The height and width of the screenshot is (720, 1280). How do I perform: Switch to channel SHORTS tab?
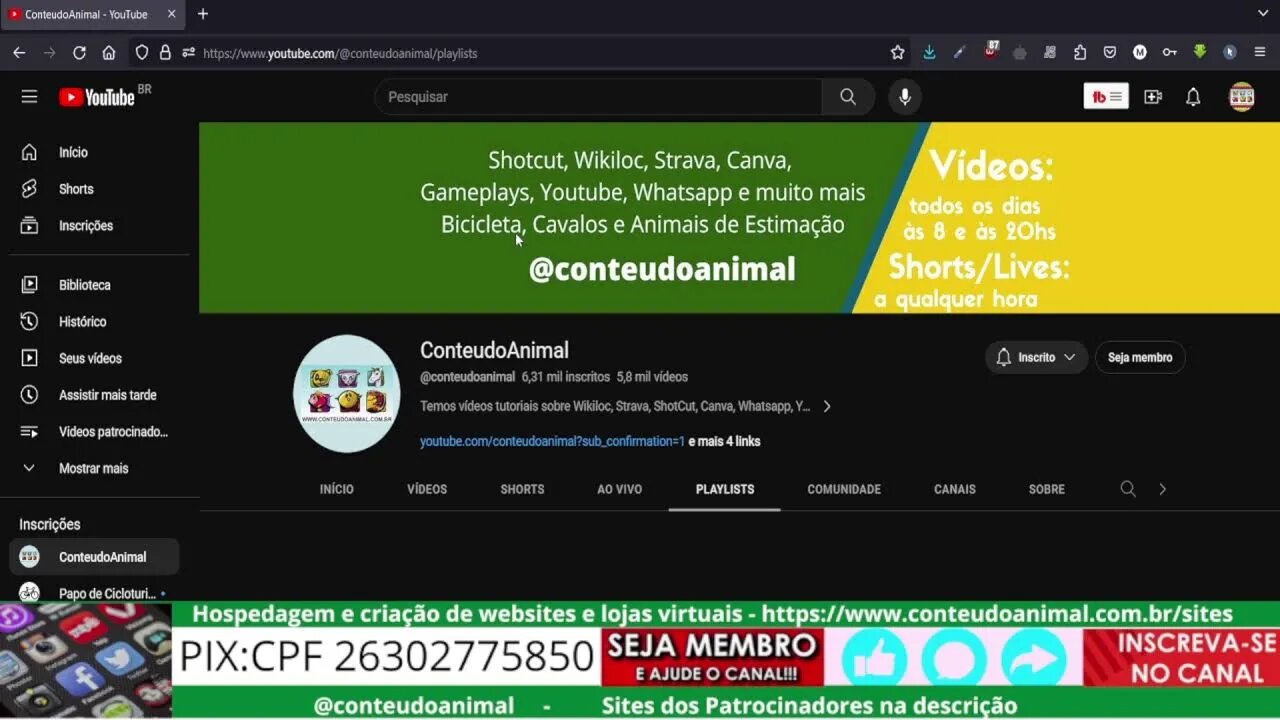[x=522, y=489]
